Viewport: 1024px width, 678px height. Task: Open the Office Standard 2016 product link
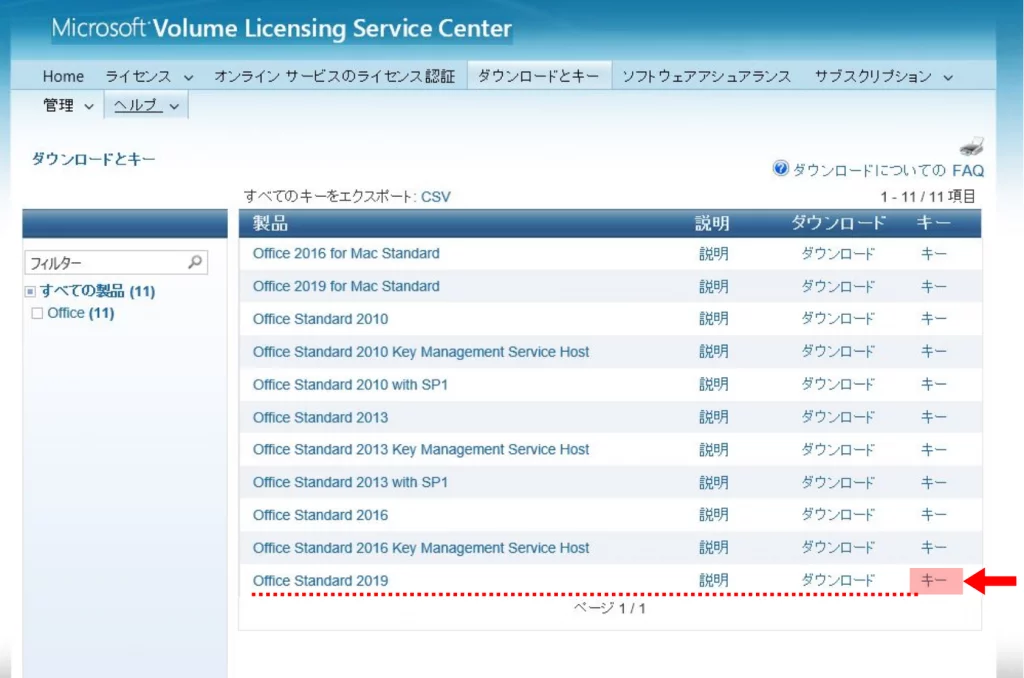coord(320,515)
